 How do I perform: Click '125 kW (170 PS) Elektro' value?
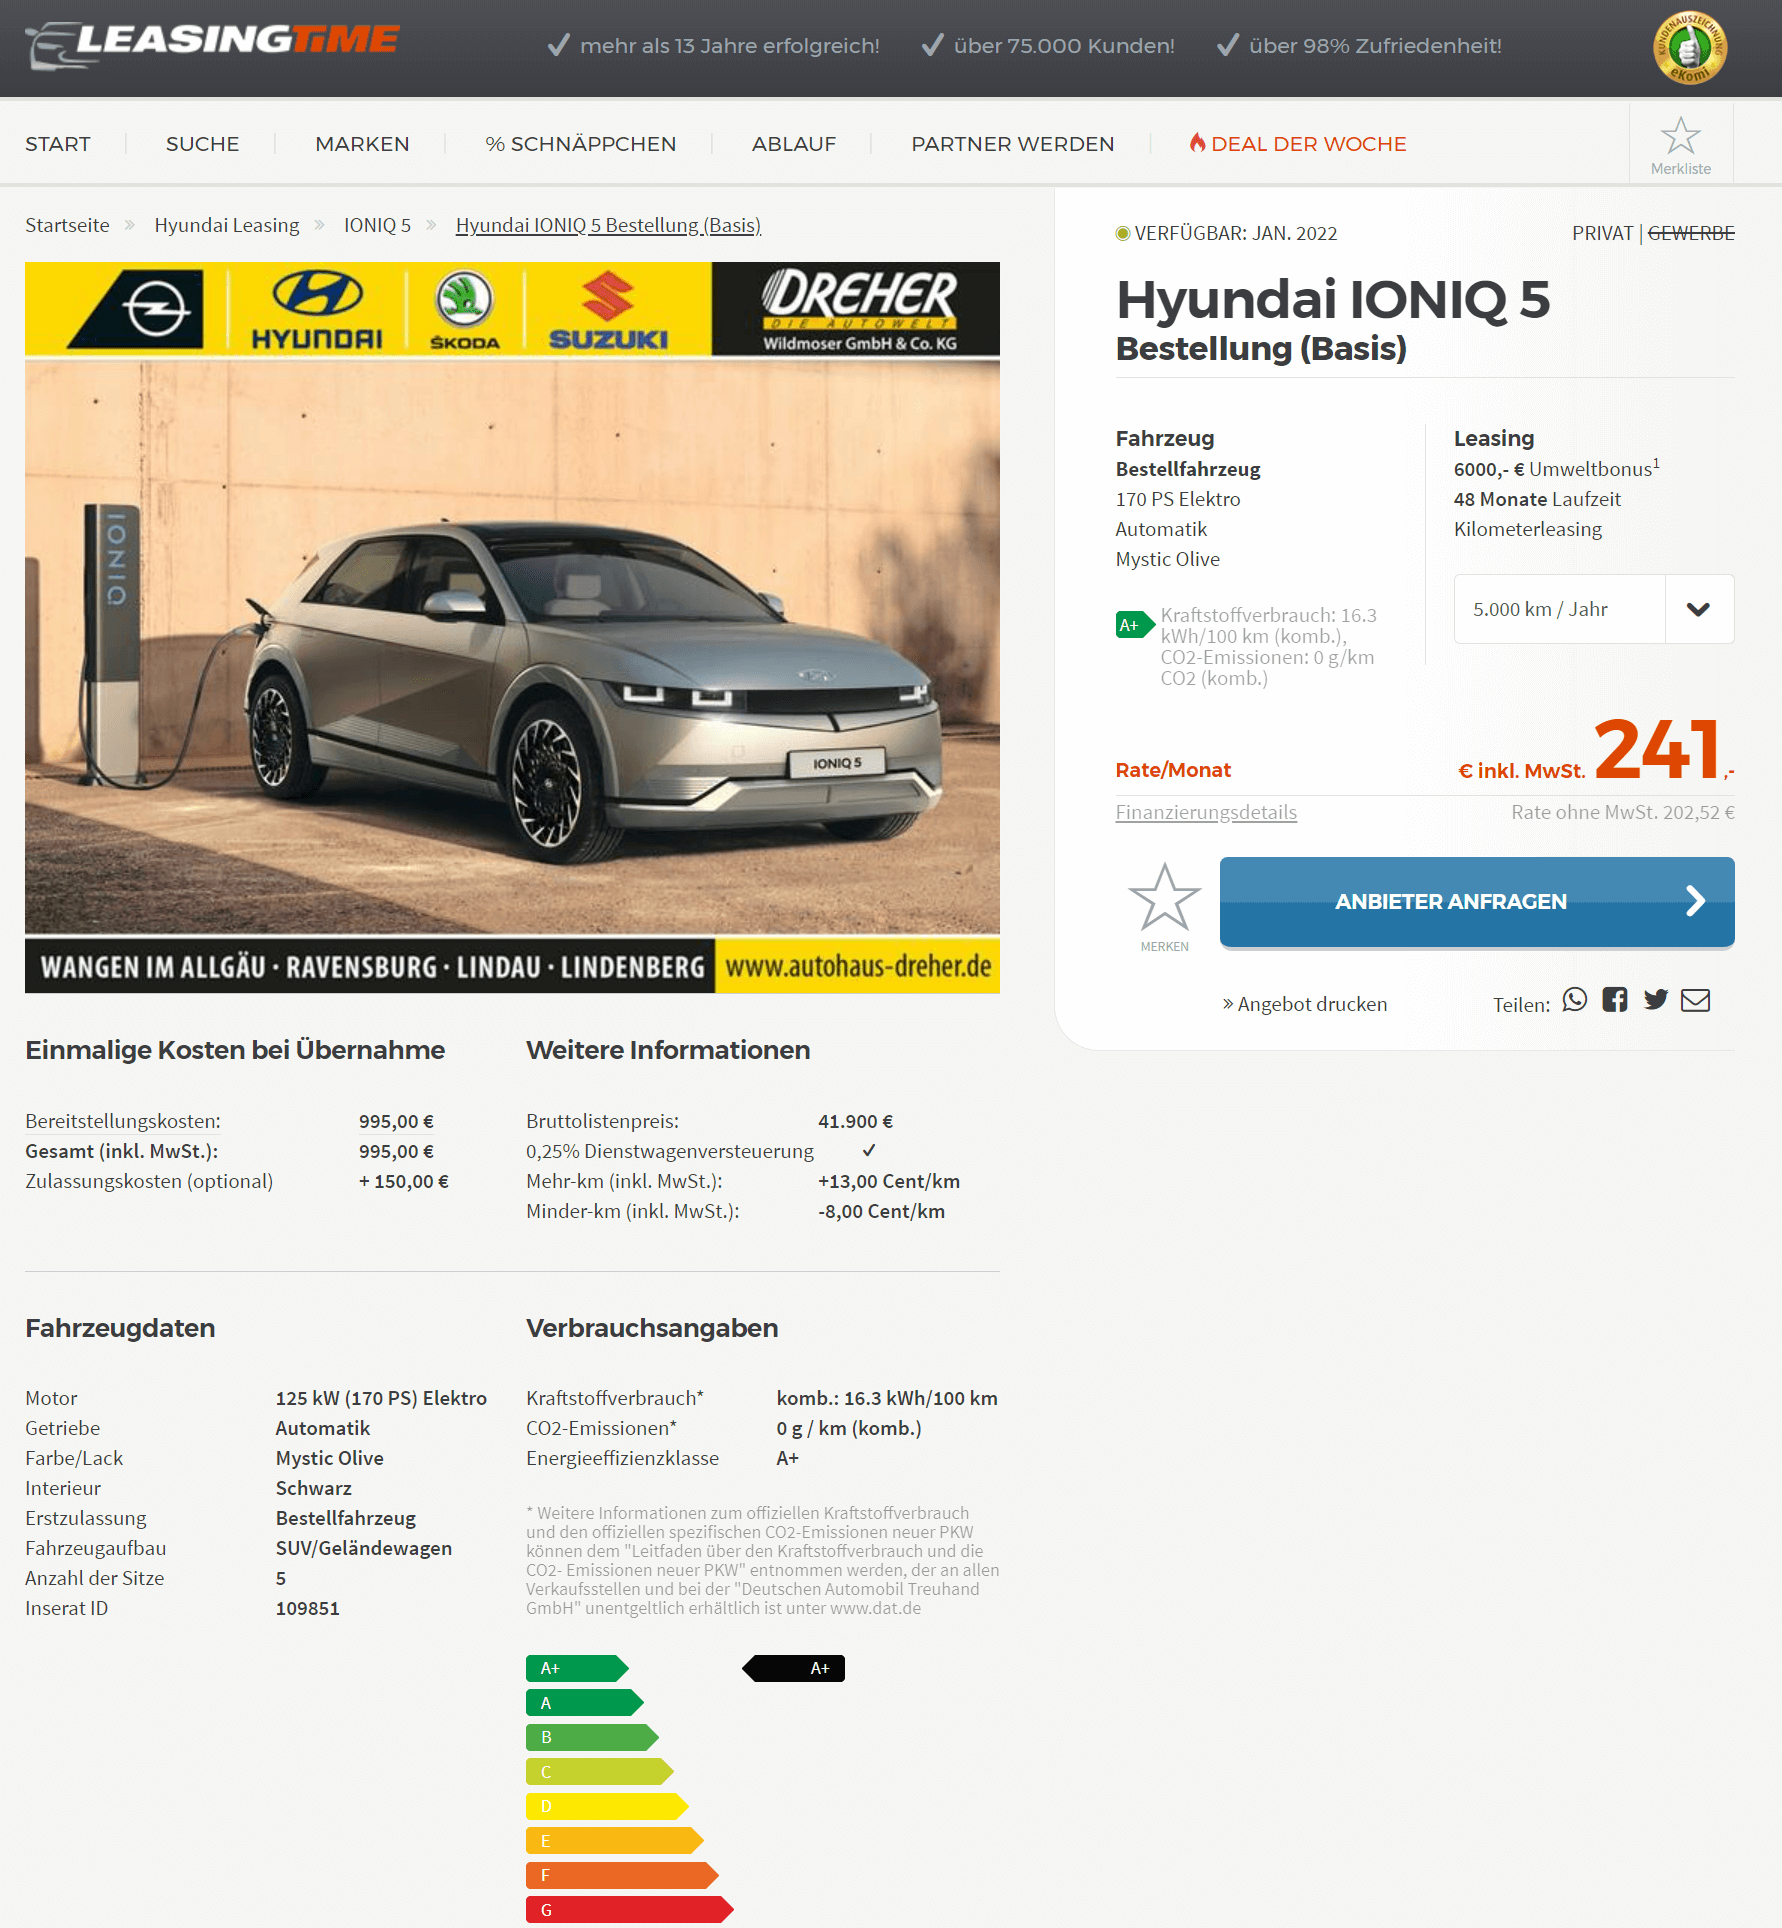[382, 1398]
